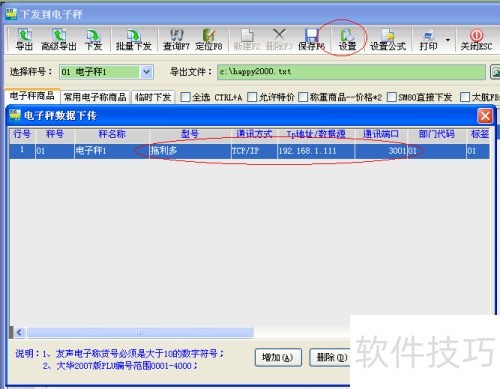The image size is (500, 389).
Task: Click the 秤名称 column header
Action: coord(112,134)
